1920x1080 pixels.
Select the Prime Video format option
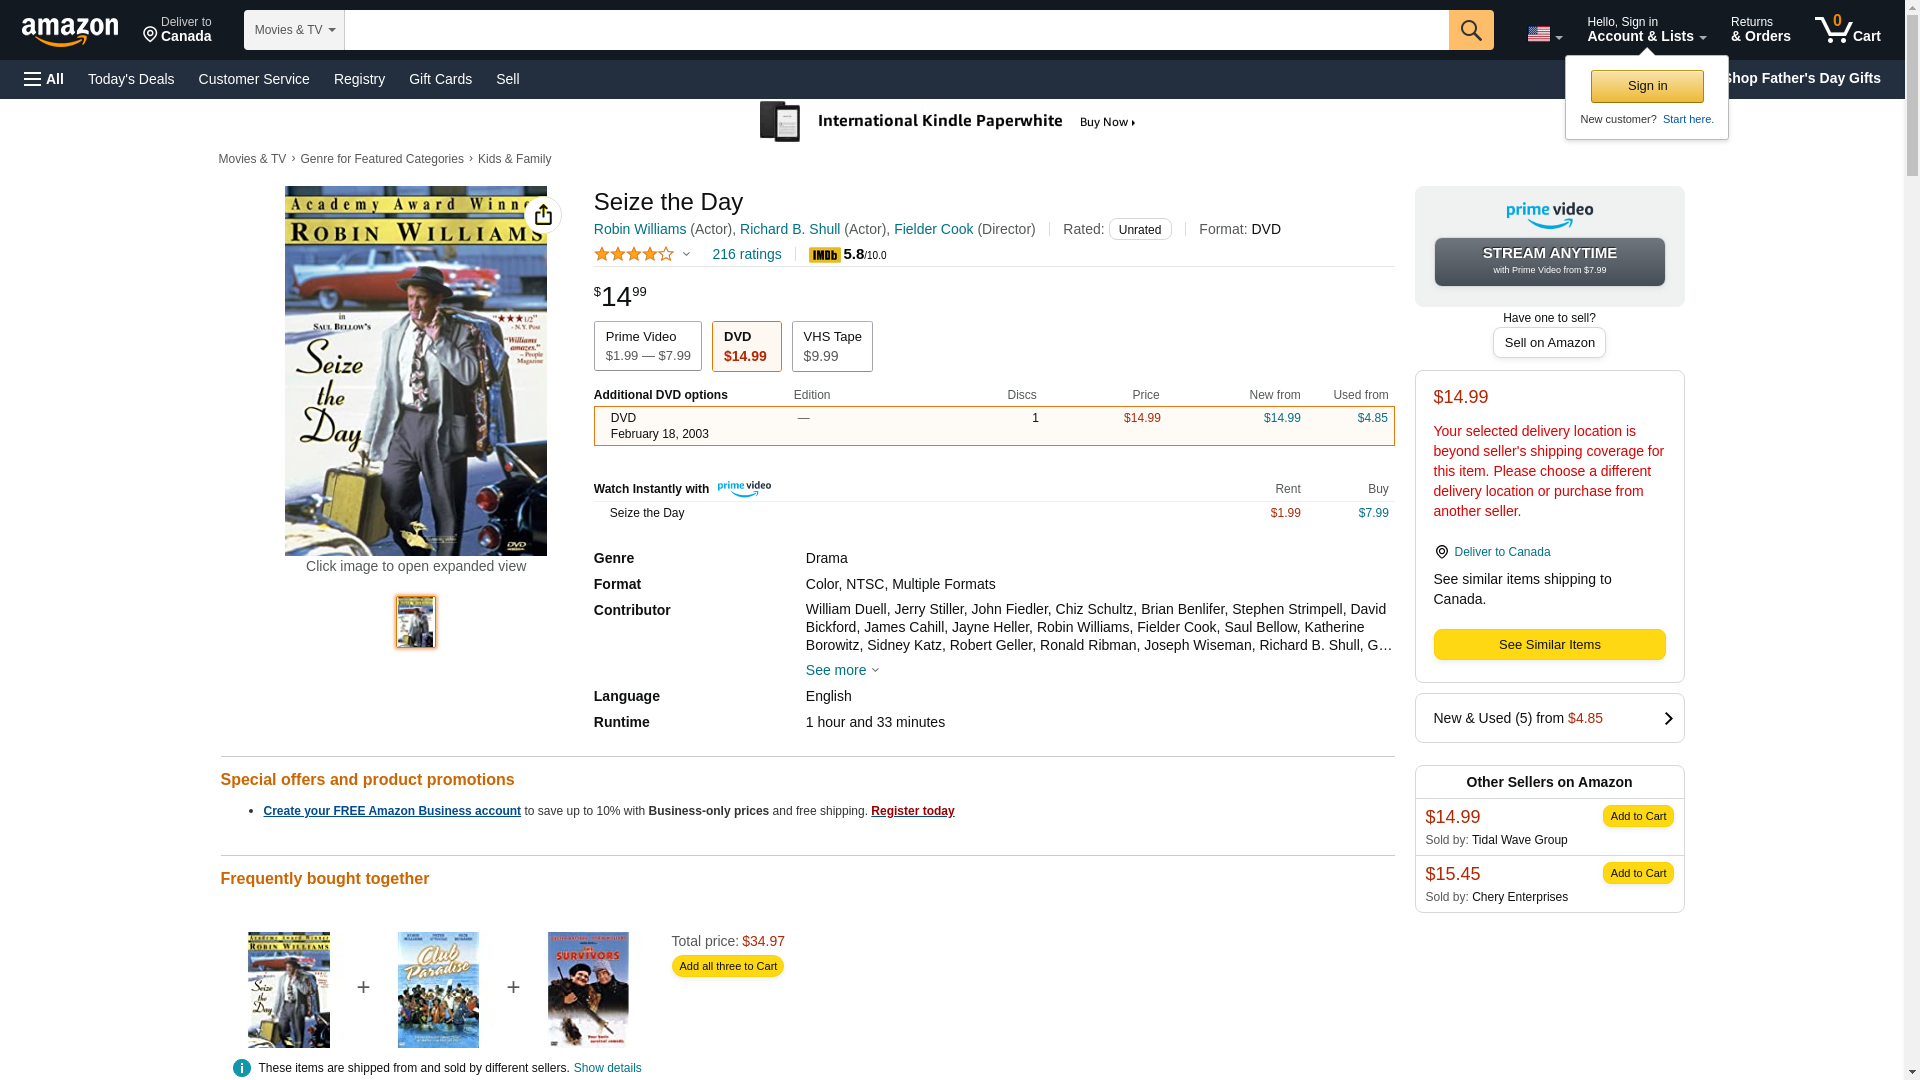[x=647, y=346]
